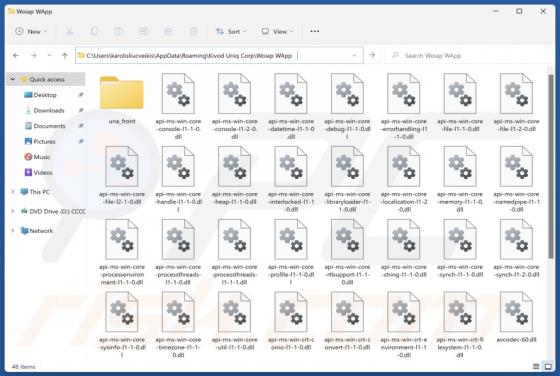
Task: Click the Delete trash icon in toolbar
Action: point(193,31)
